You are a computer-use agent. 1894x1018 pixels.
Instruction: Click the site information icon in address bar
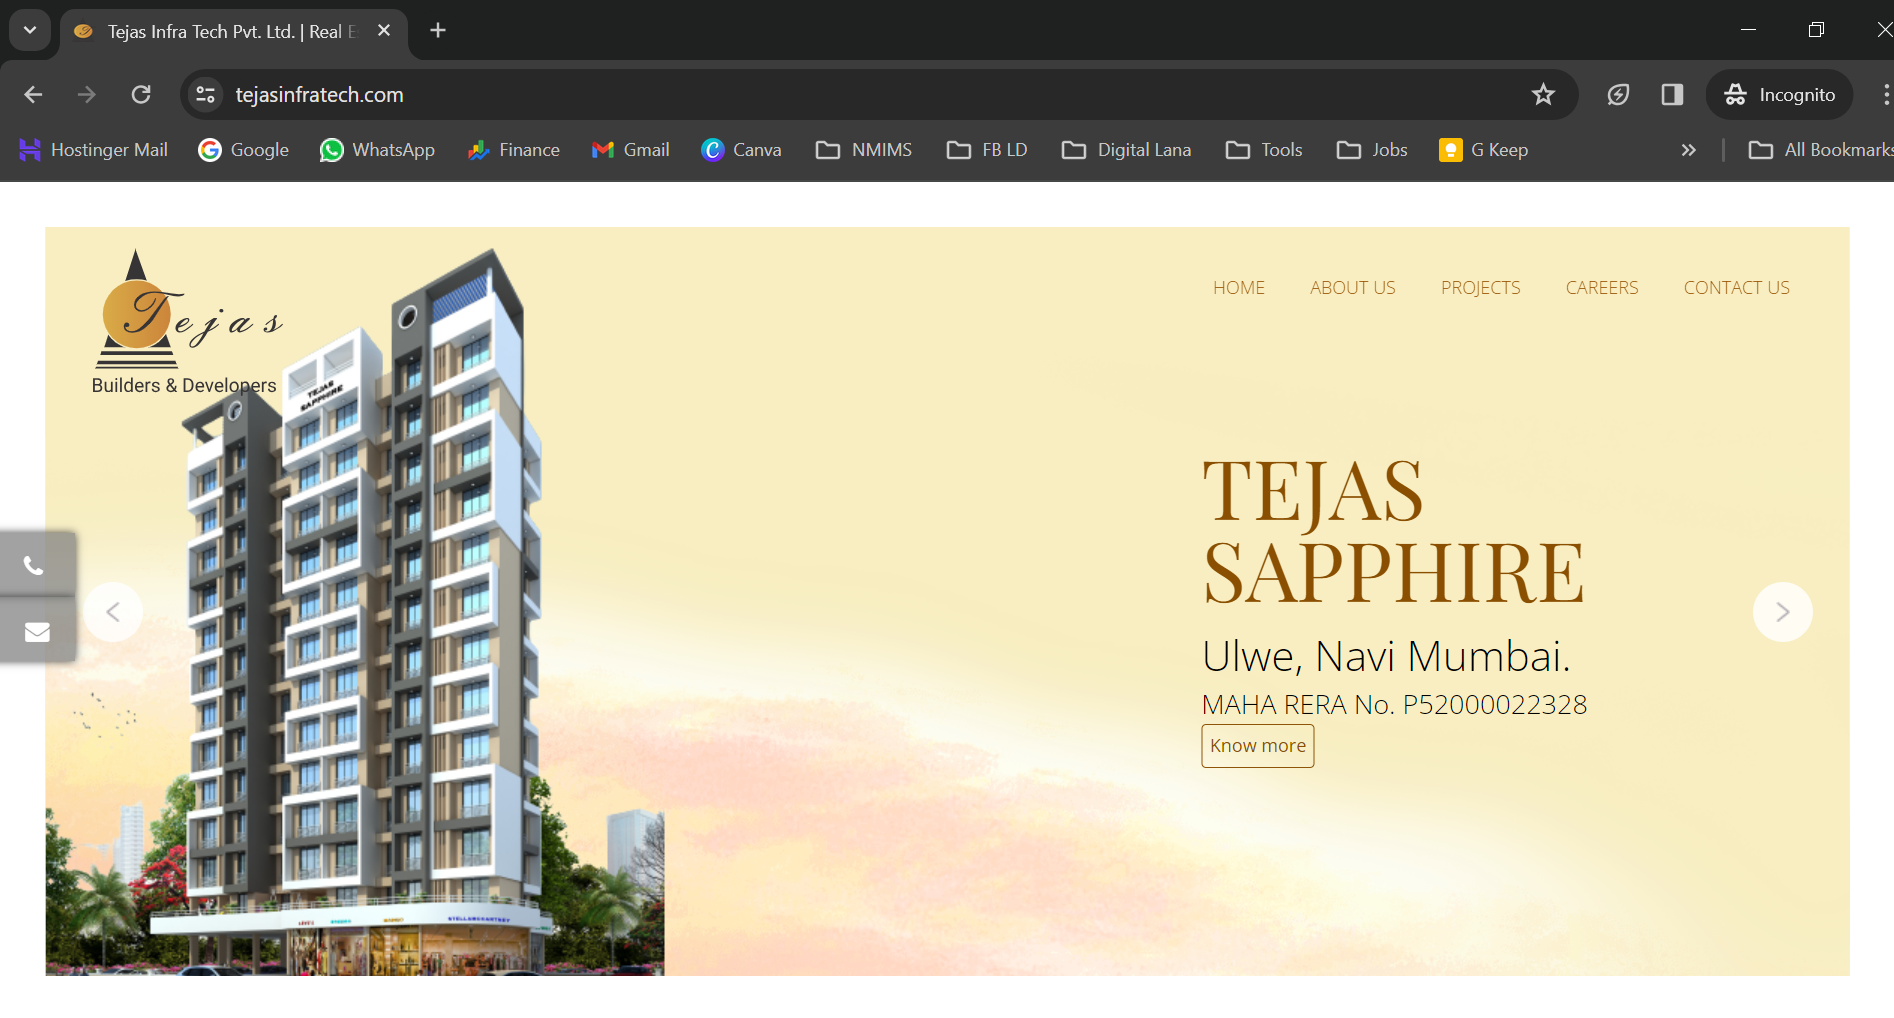tap(206, 95)
